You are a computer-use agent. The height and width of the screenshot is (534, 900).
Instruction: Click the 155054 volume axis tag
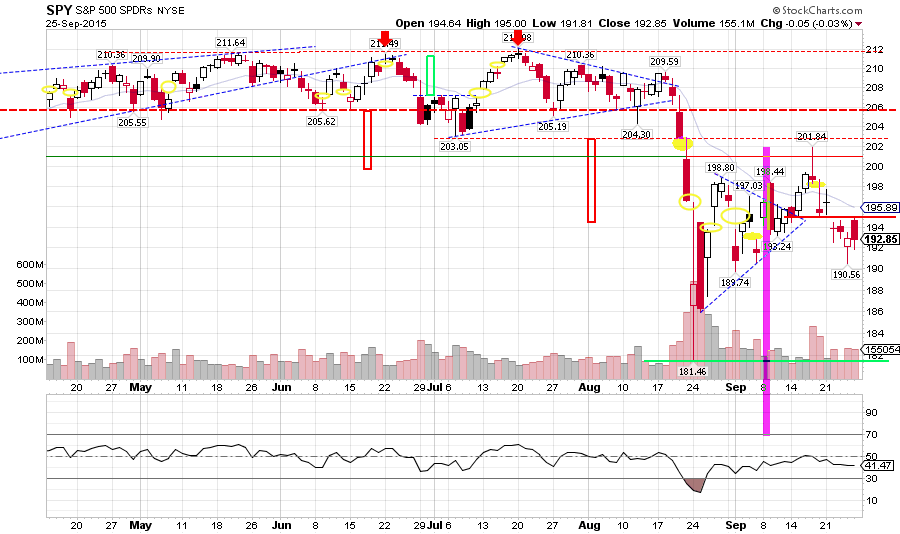pyautogui.click(x=882, y=349)
